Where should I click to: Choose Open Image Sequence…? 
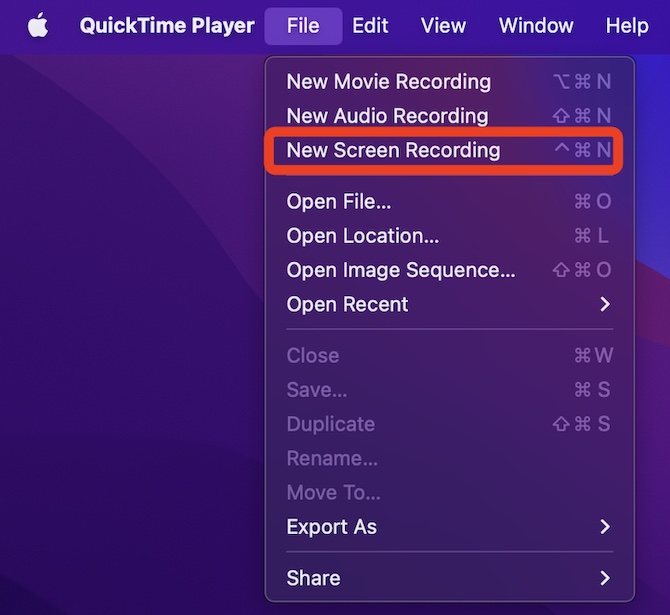449,270
